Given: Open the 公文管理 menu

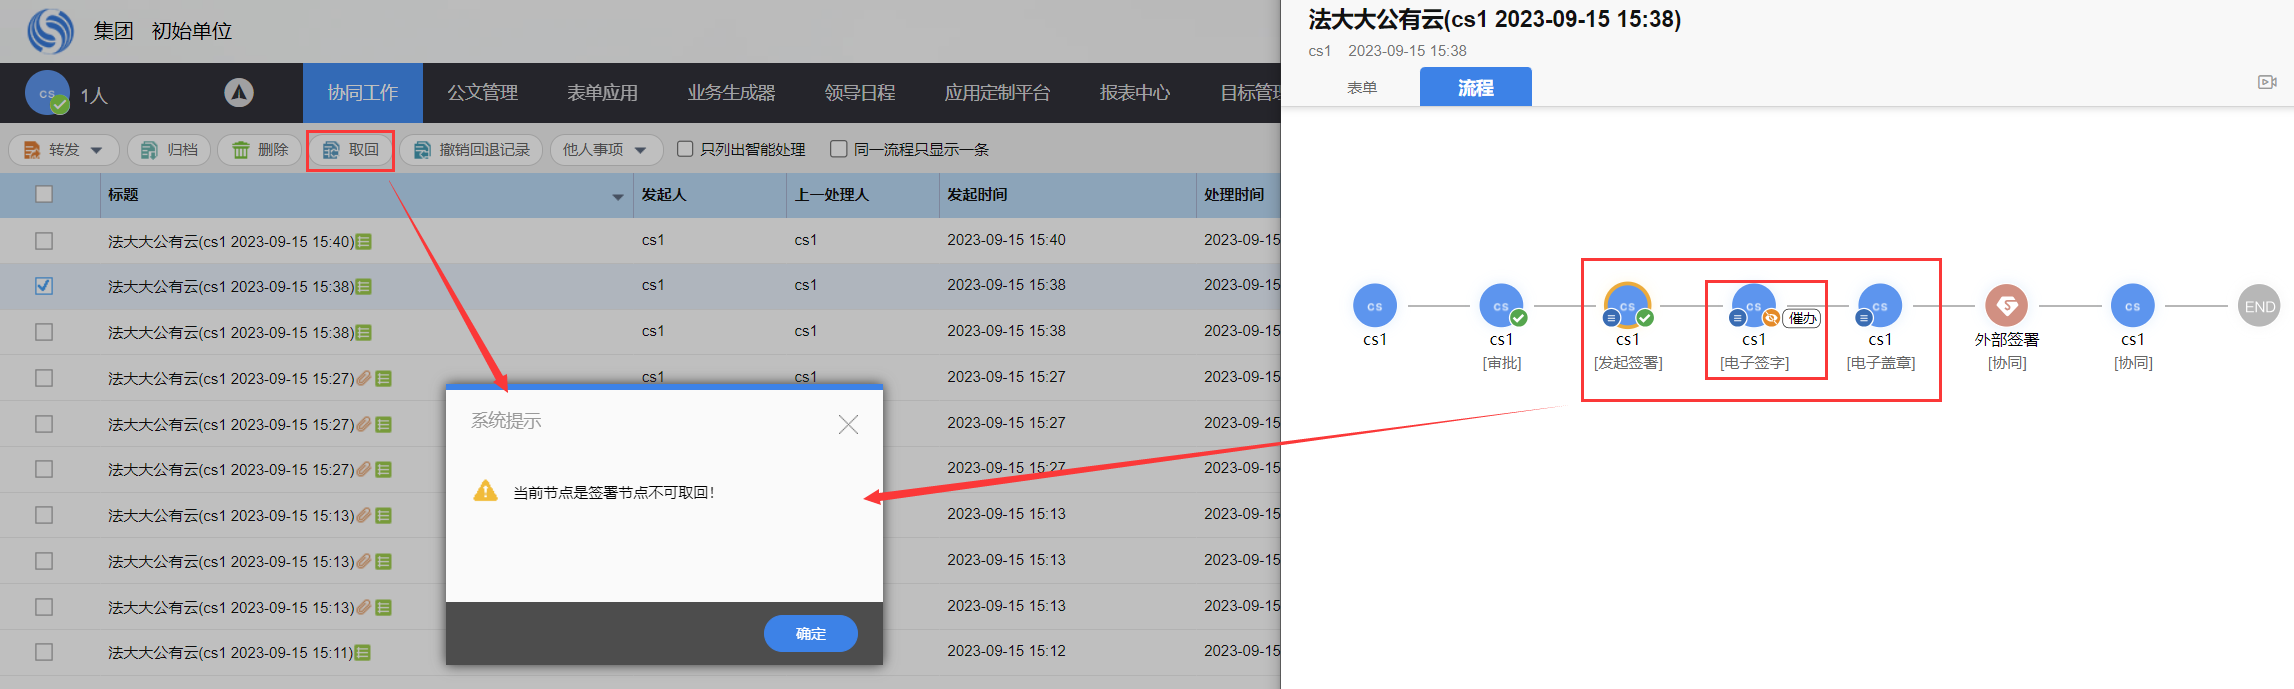Looking at the screenshot, I should tap(482, 93).
